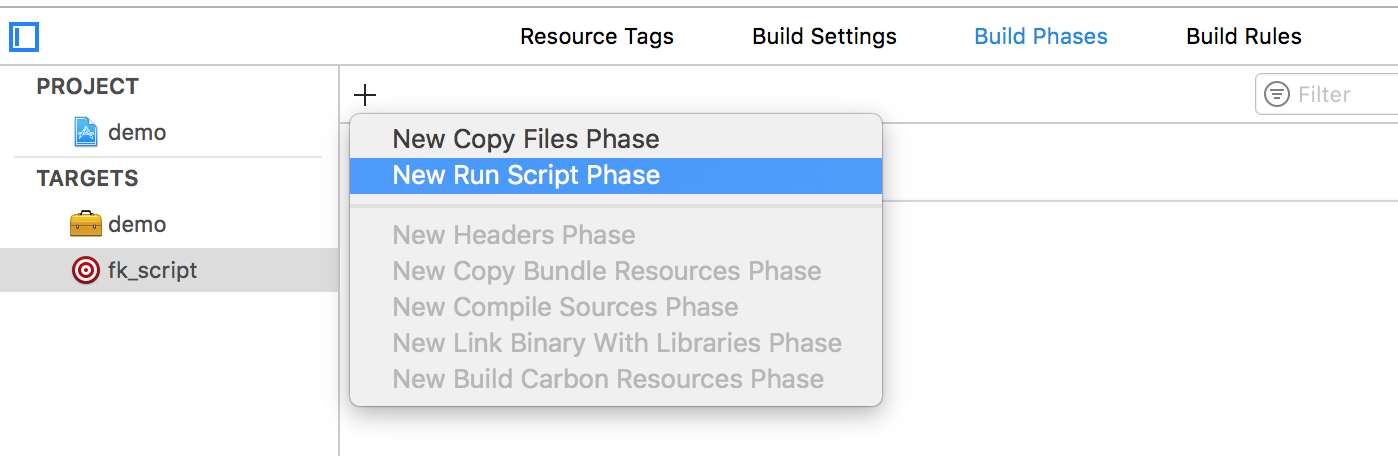Click the demo target toolbox icon
Screen dimensions: 1398x456
[86, 224]
